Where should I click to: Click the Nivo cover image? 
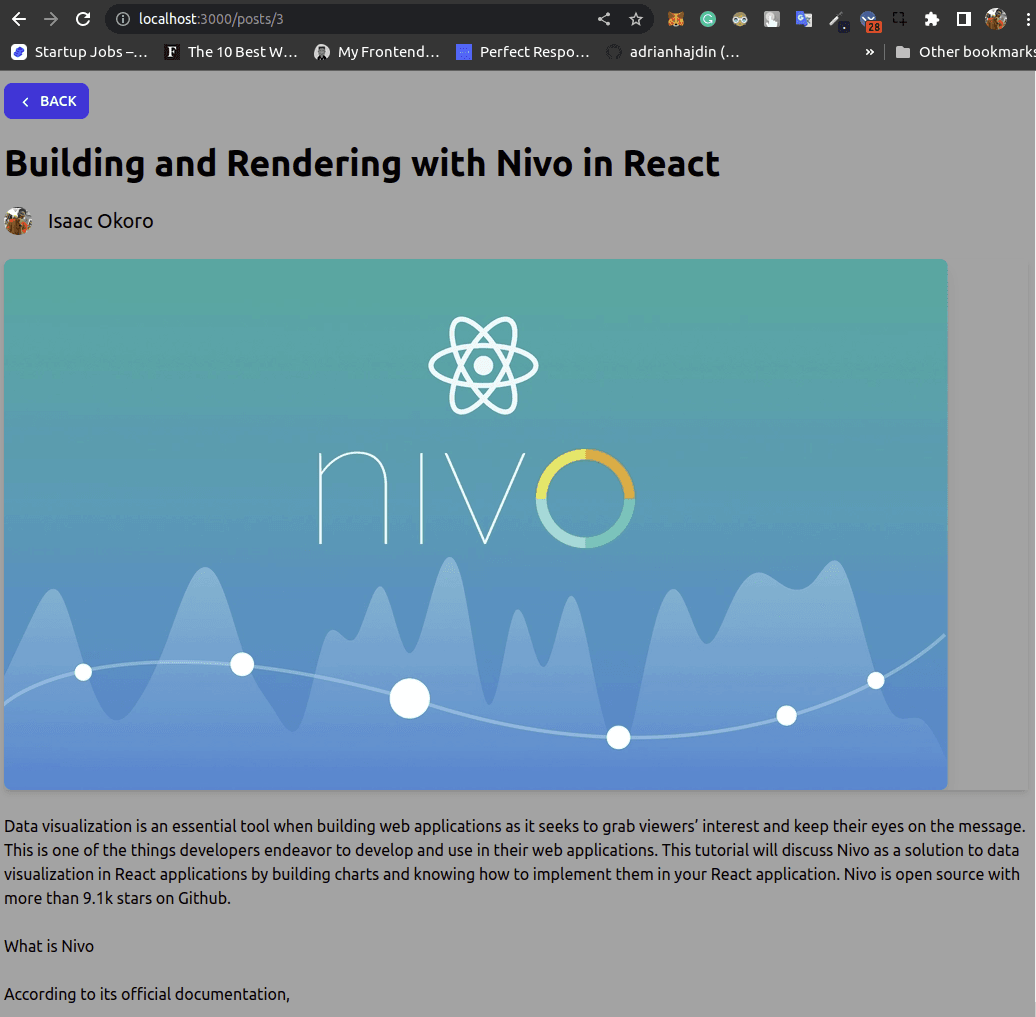click(x=475, y=524)
